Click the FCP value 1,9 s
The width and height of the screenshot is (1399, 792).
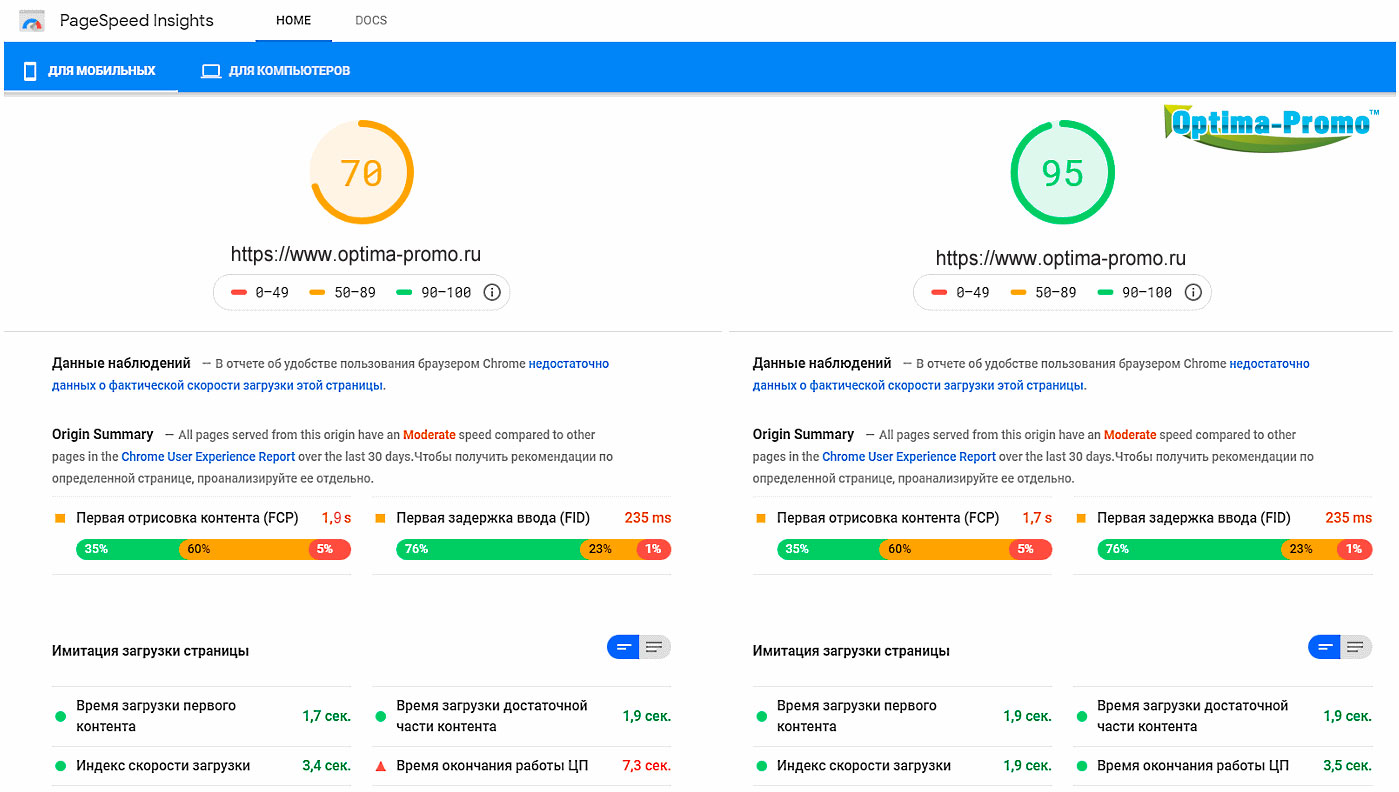pyautogui.click(x=336, y=518)
